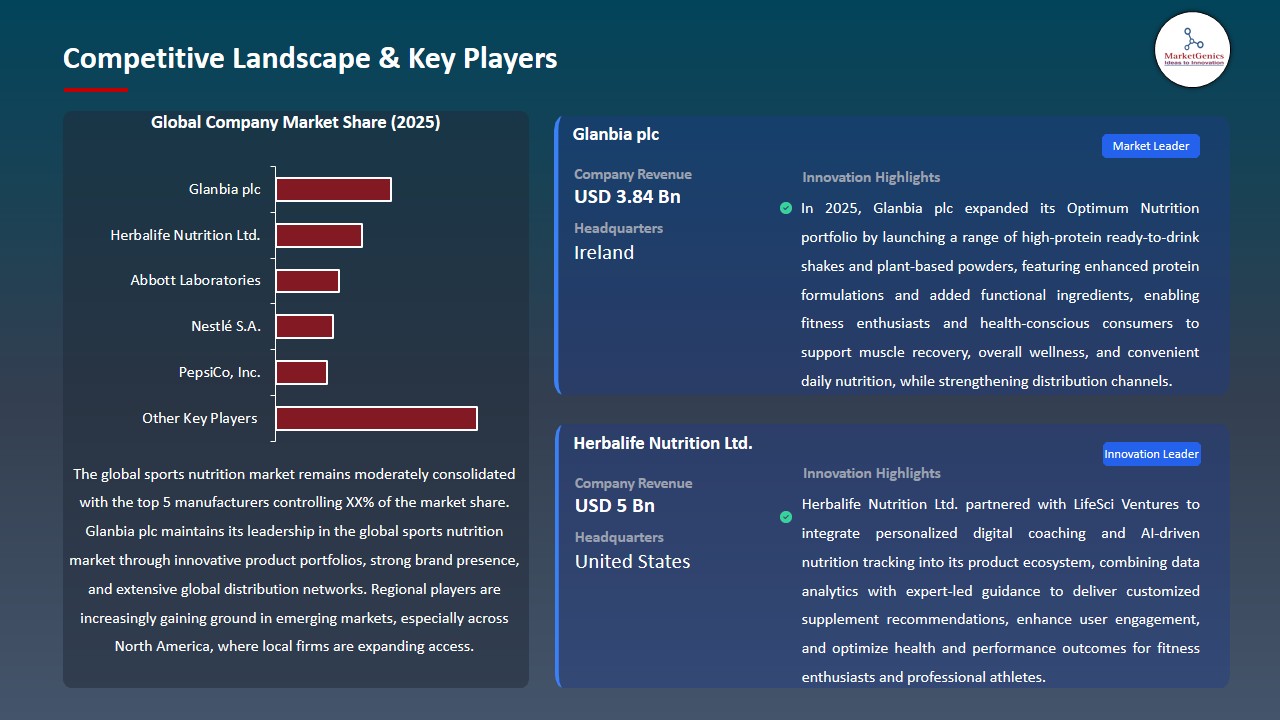1280x720 pixels.
Task: Click the Ireland headquarters text
Action: [x=603, y=252]
